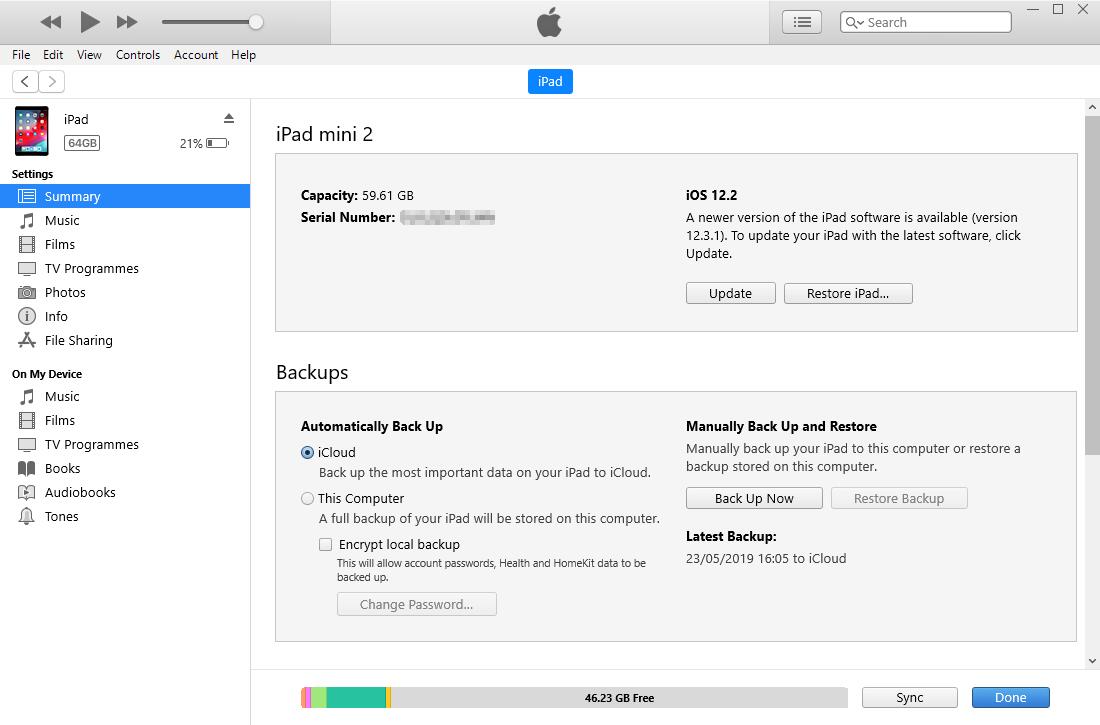The height and width of the screenshot is (725, 1100).
Task: Open the search options magnifier dropdown
Action: (x=854, y=22)
